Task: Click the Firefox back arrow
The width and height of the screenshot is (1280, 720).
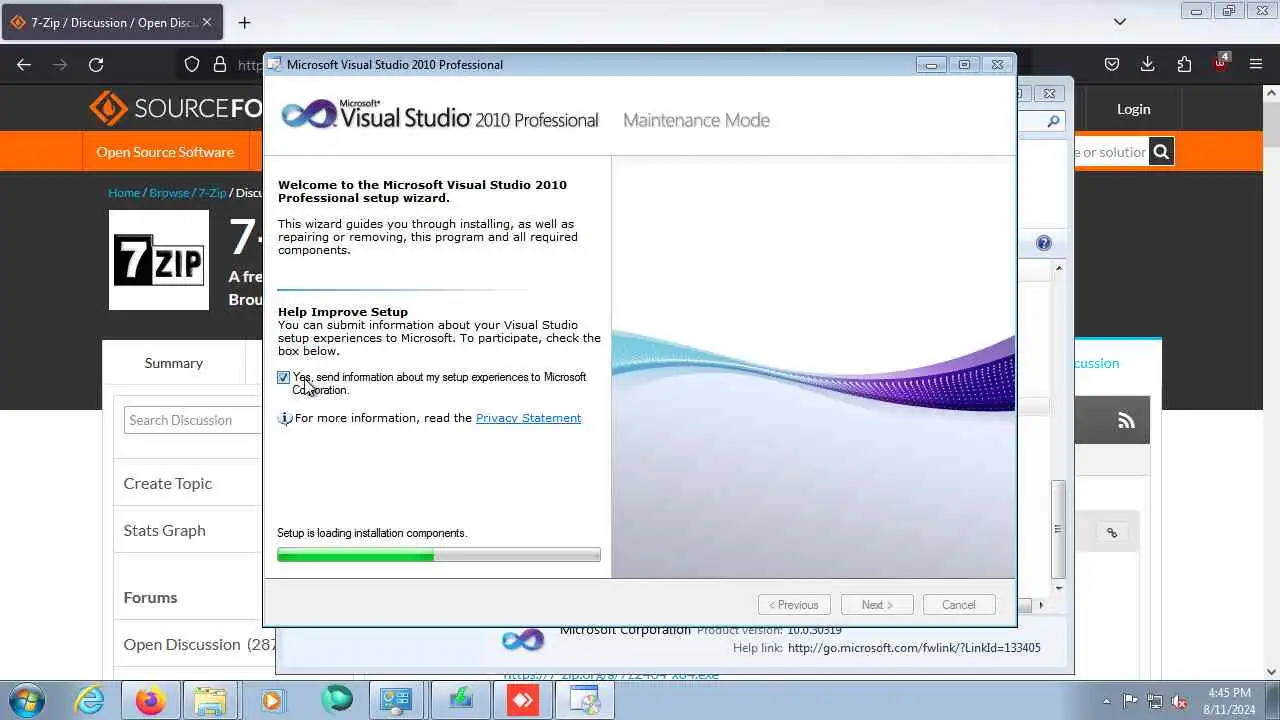Action: (24, 64)
